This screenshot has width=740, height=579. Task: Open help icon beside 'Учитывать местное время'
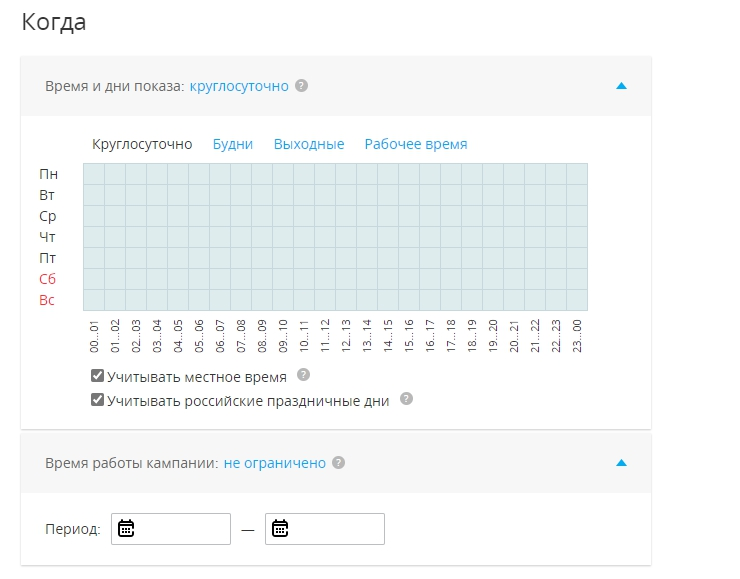303,375
